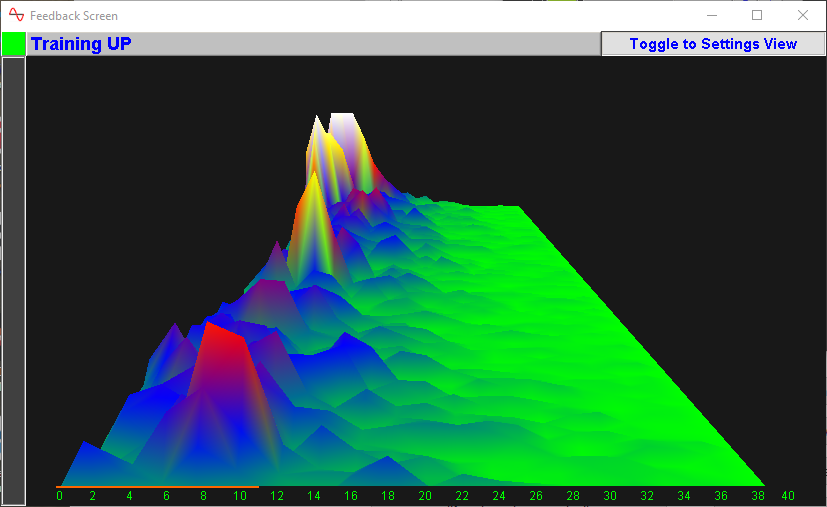Click the Feedback Screen app icon
The width and height of the screenshot is (827, 507).
(x=16, y=15)
